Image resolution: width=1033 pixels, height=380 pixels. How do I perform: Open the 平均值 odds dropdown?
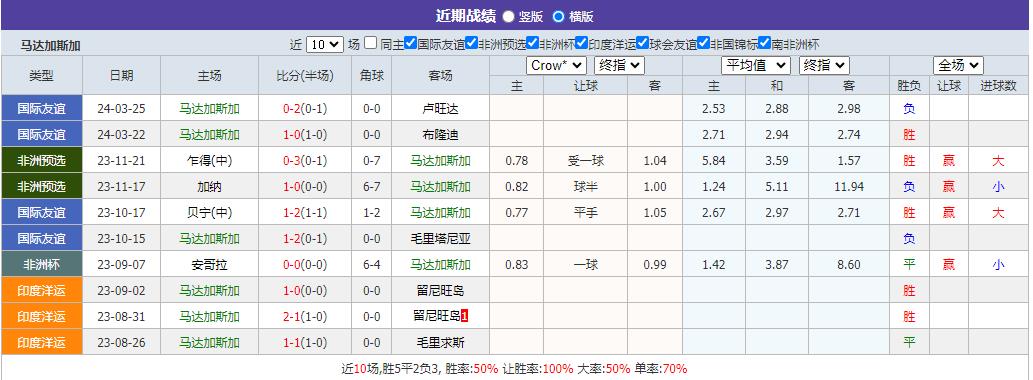point(756,65)
